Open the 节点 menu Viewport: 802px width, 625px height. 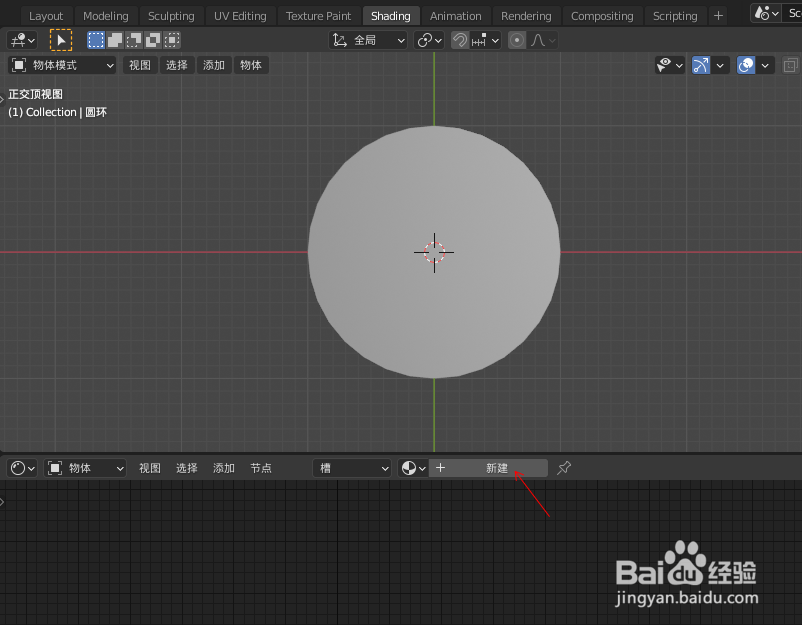[x=261, y=468]
